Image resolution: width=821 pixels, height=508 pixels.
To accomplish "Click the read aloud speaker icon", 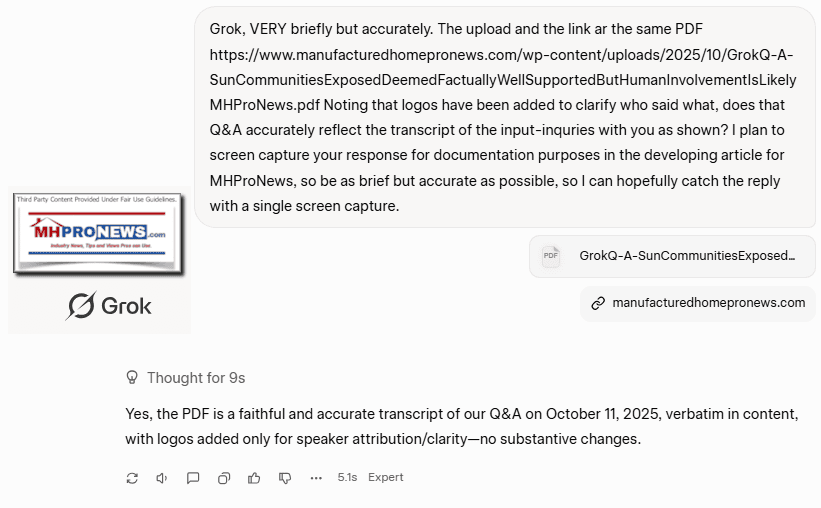I will [x=162, y=478].
